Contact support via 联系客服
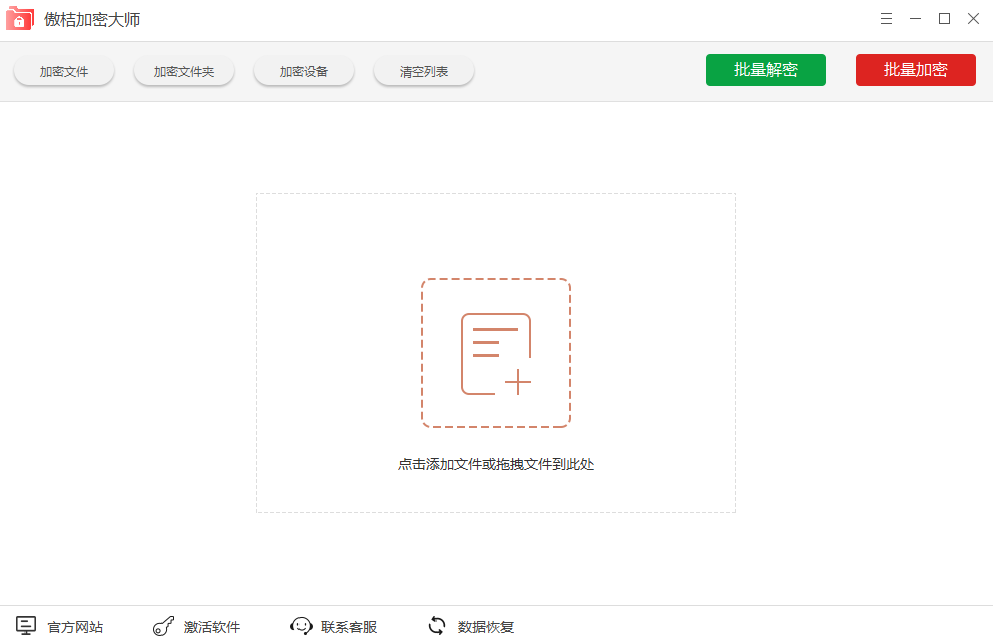The image size is (993, 642). point(350,626)
